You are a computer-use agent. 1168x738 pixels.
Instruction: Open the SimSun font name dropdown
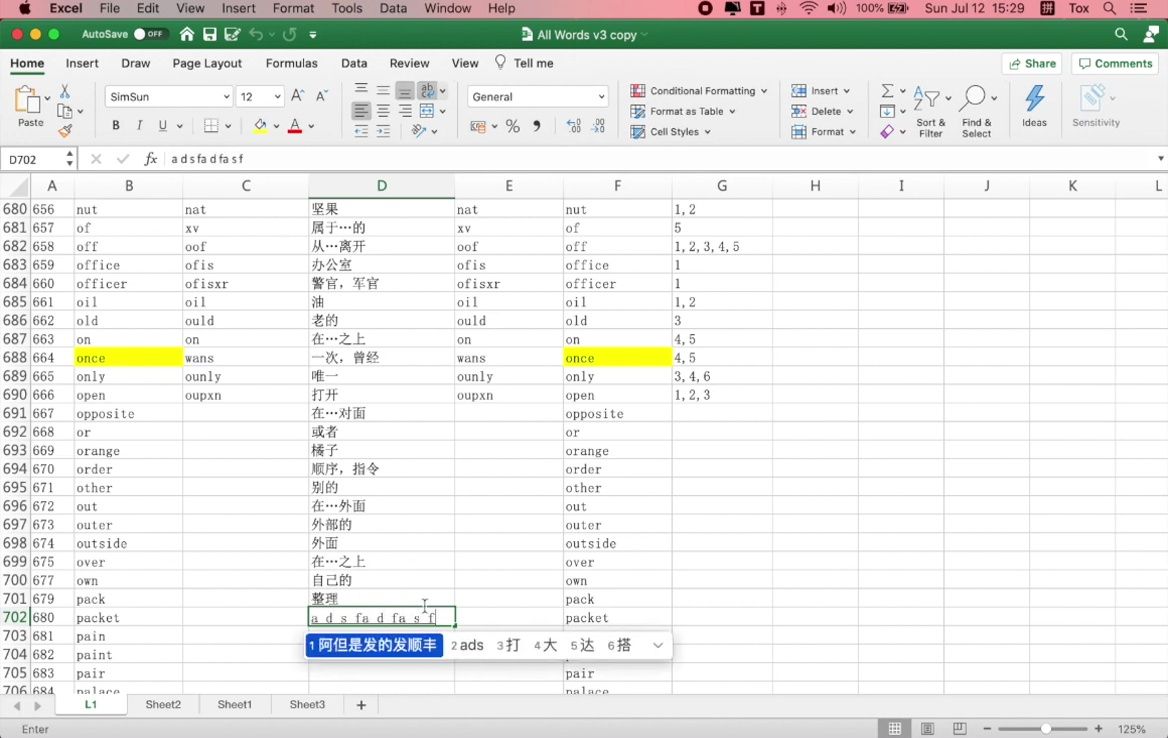pos(226,97)
